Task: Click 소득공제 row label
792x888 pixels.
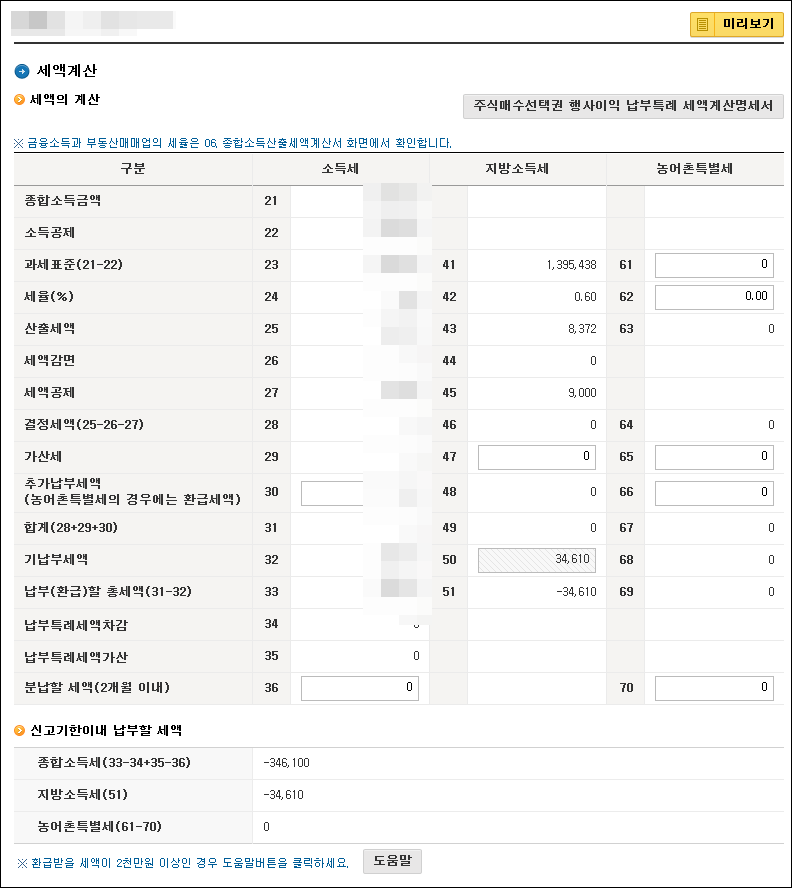Action: coord(49,233)
